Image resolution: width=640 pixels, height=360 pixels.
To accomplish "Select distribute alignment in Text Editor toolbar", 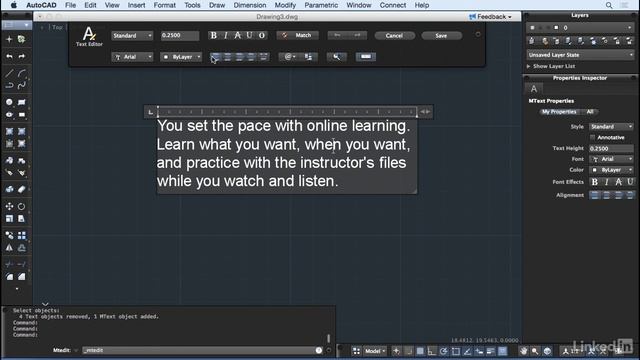I will [x=263, y=57].
